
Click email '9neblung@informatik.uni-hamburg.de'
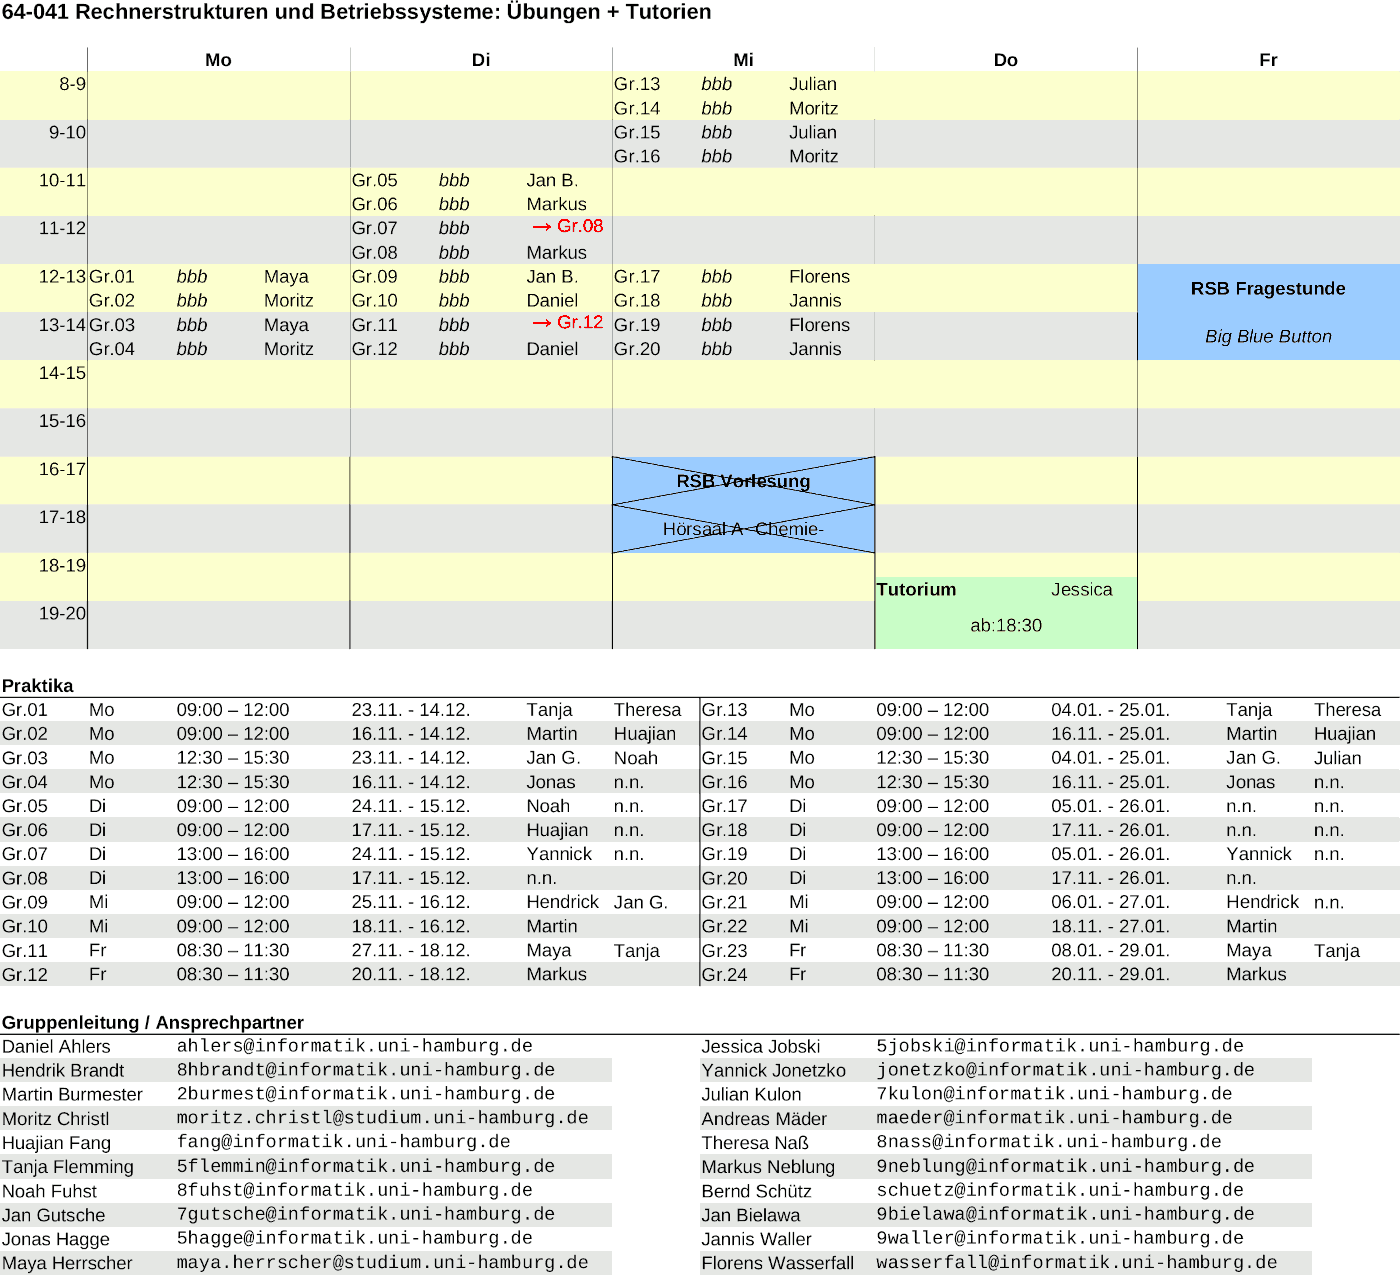pos(1066,1166)
